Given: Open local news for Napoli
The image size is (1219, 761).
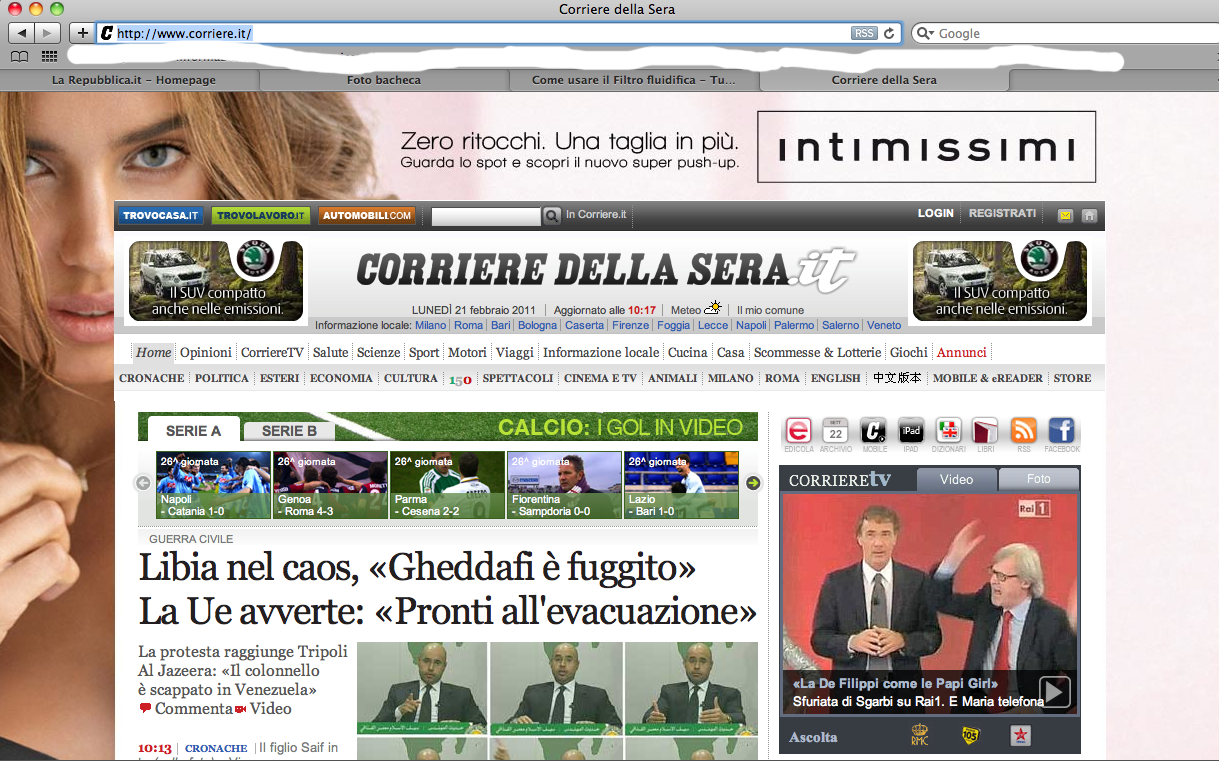Looking at the screenshot, I should click(x=751, y=325).
